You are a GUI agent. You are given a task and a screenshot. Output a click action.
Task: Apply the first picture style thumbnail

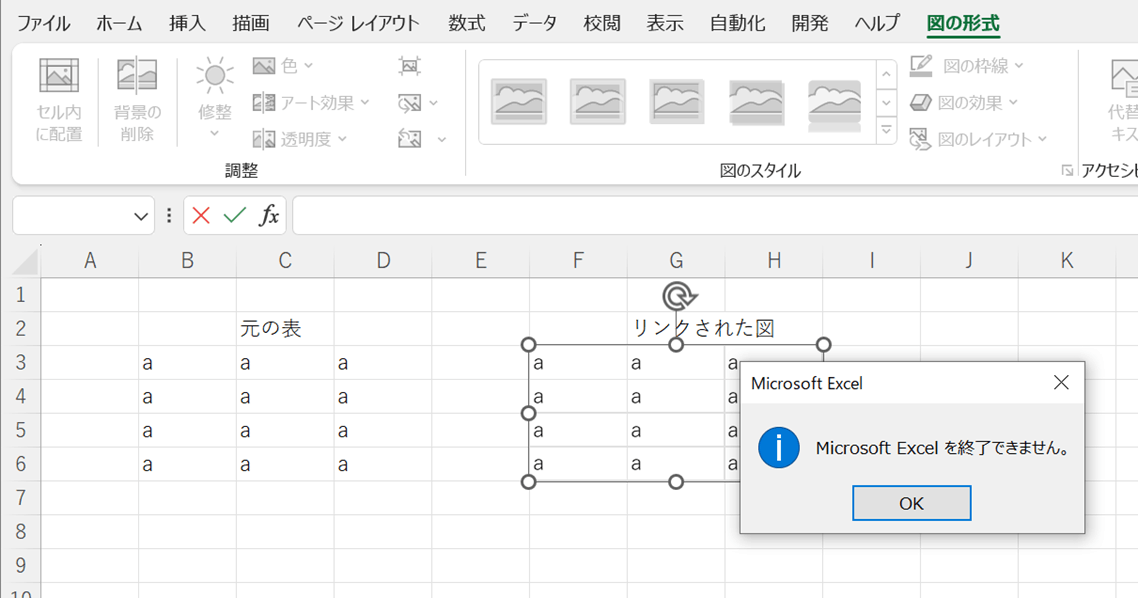click(x=519, y=102)
